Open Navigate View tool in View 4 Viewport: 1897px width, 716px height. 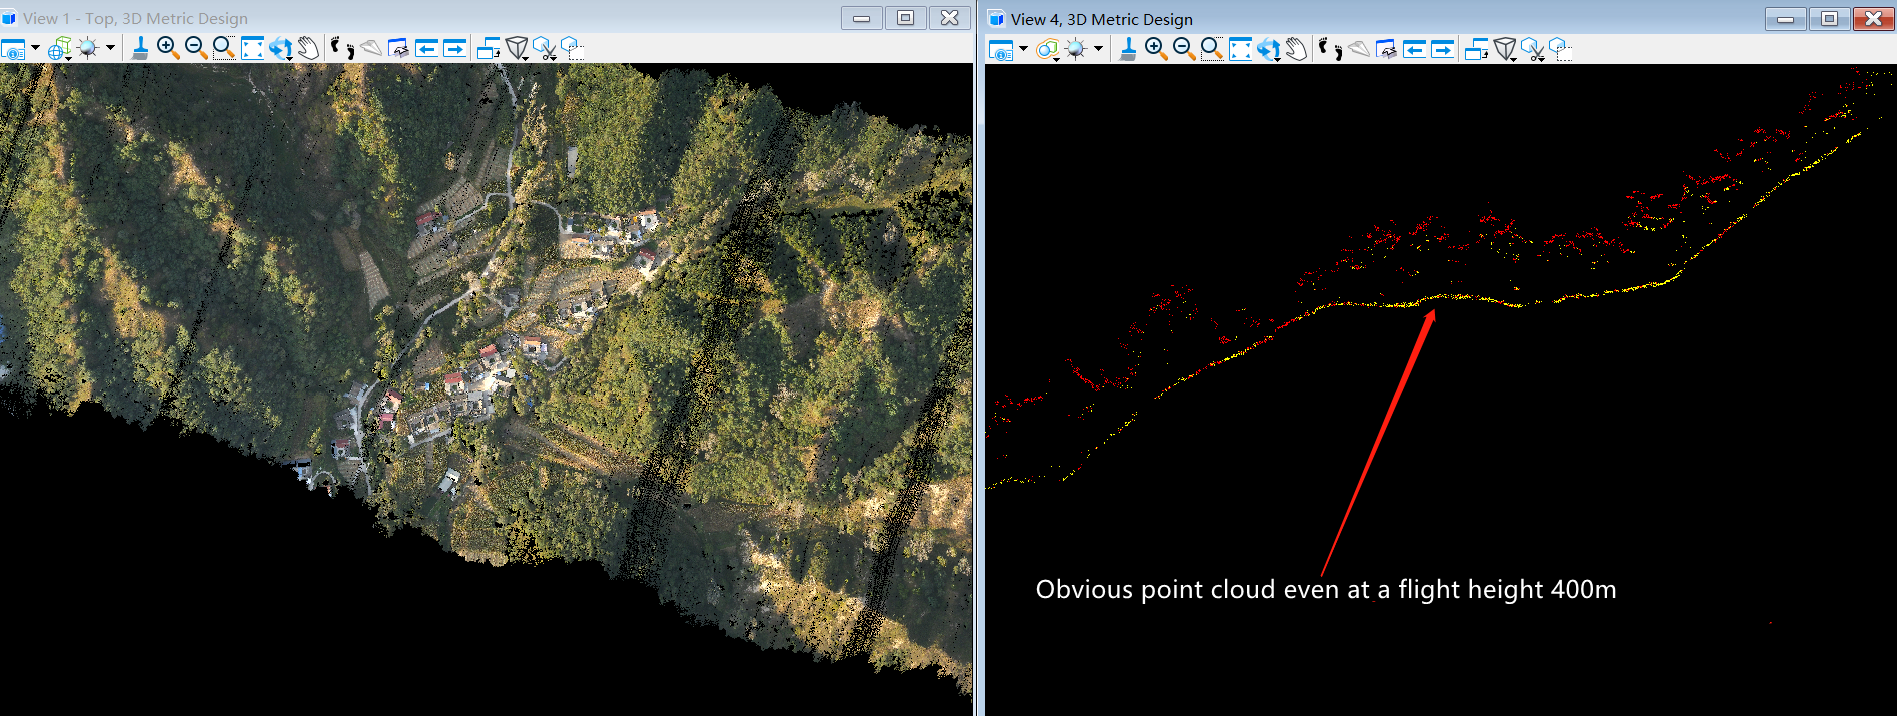point(1386,49)
